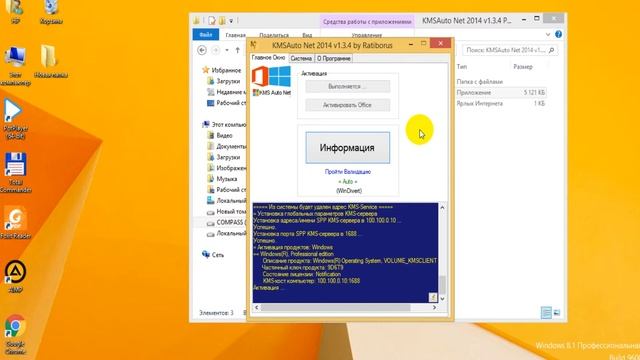The image size is (640, 360).
Task: Select COMPASS drive in navigation pane
Action: pos(226,222)
